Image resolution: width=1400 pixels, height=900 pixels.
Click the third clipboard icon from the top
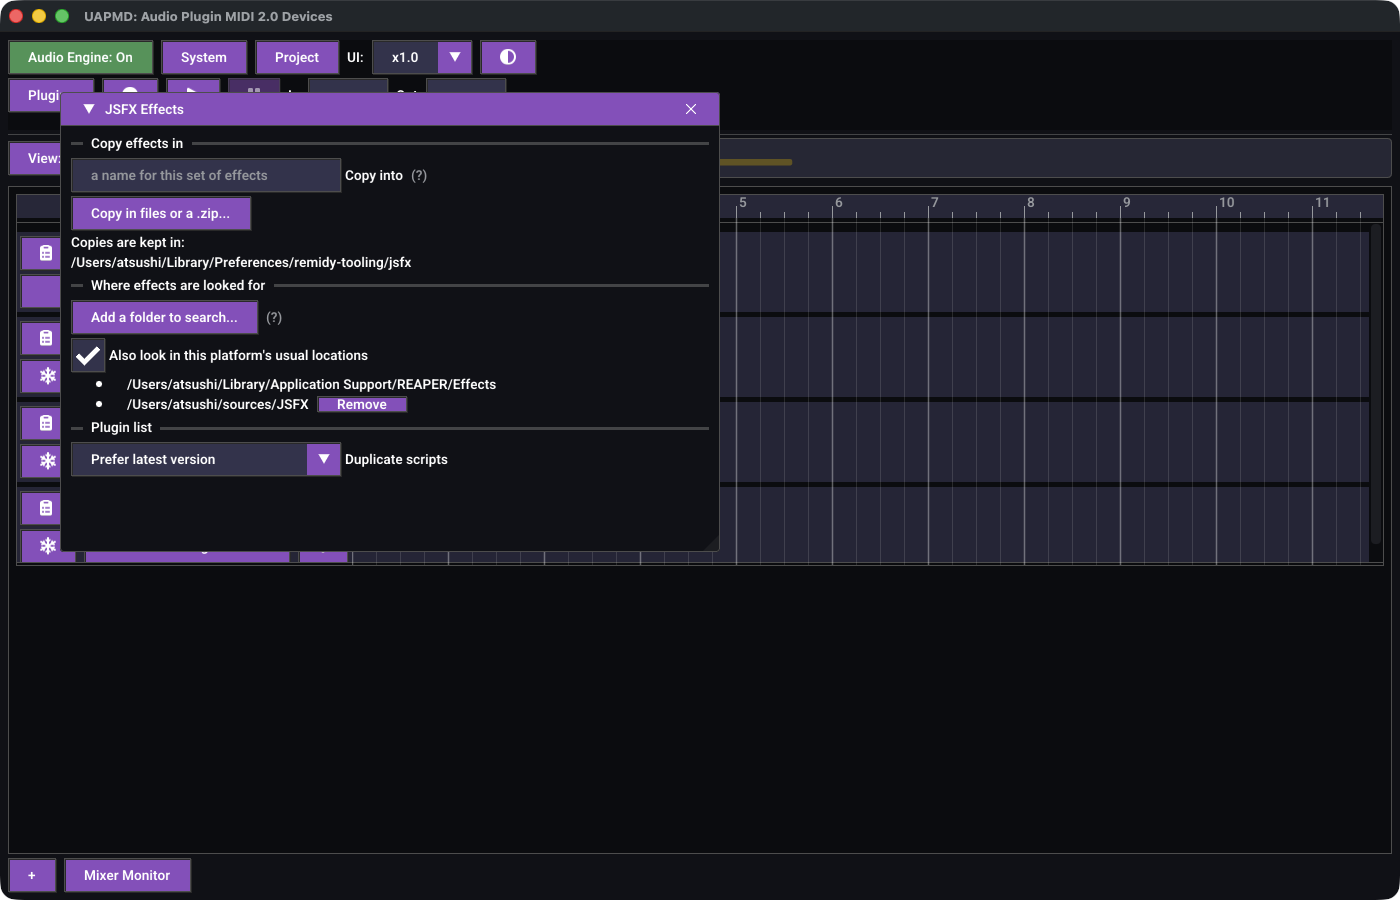tap(46, 423)
